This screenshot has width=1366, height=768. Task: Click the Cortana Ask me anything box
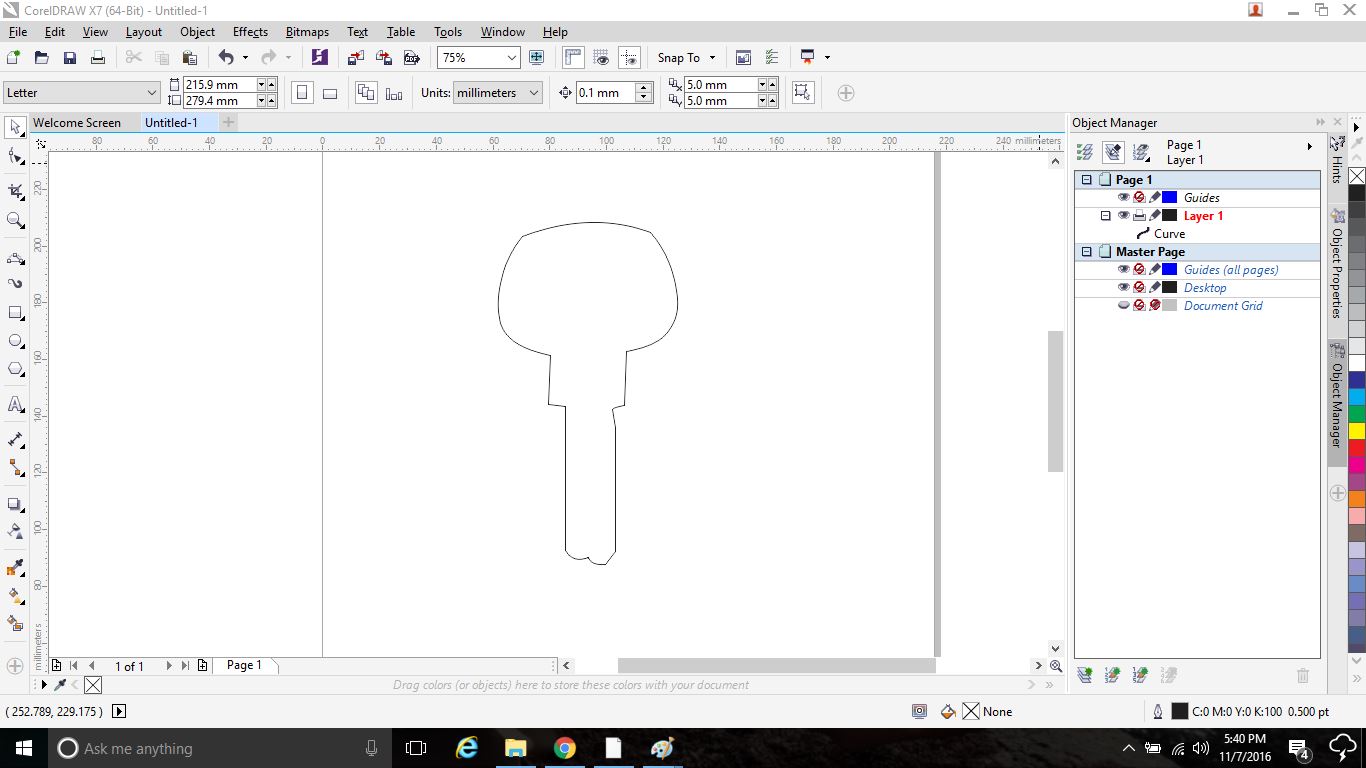(218, 748)
